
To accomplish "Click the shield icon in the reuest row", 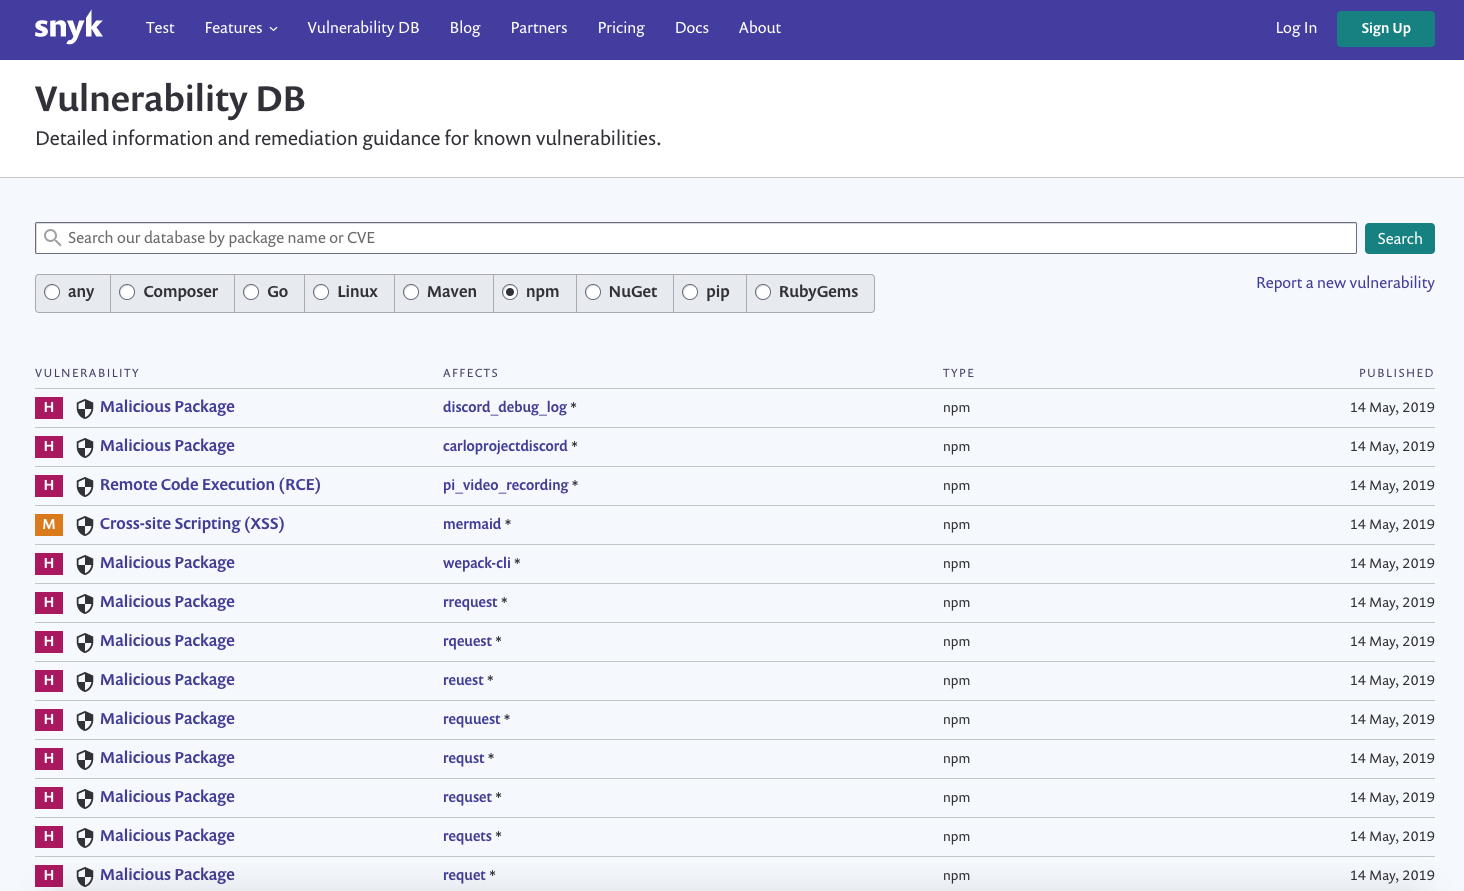I will pyautogui.click(x=85, y=681).
